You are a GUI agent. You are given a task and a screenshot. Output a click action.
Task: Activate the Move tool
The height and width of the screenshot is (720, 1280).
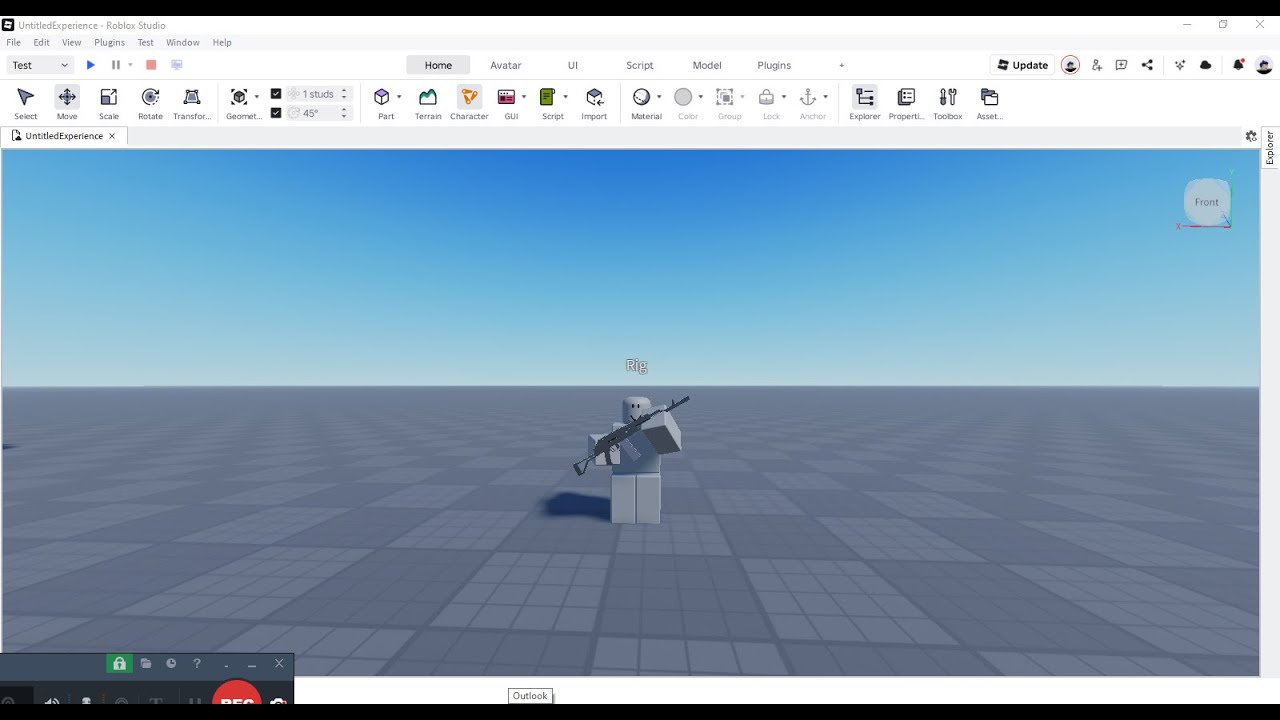67,103
